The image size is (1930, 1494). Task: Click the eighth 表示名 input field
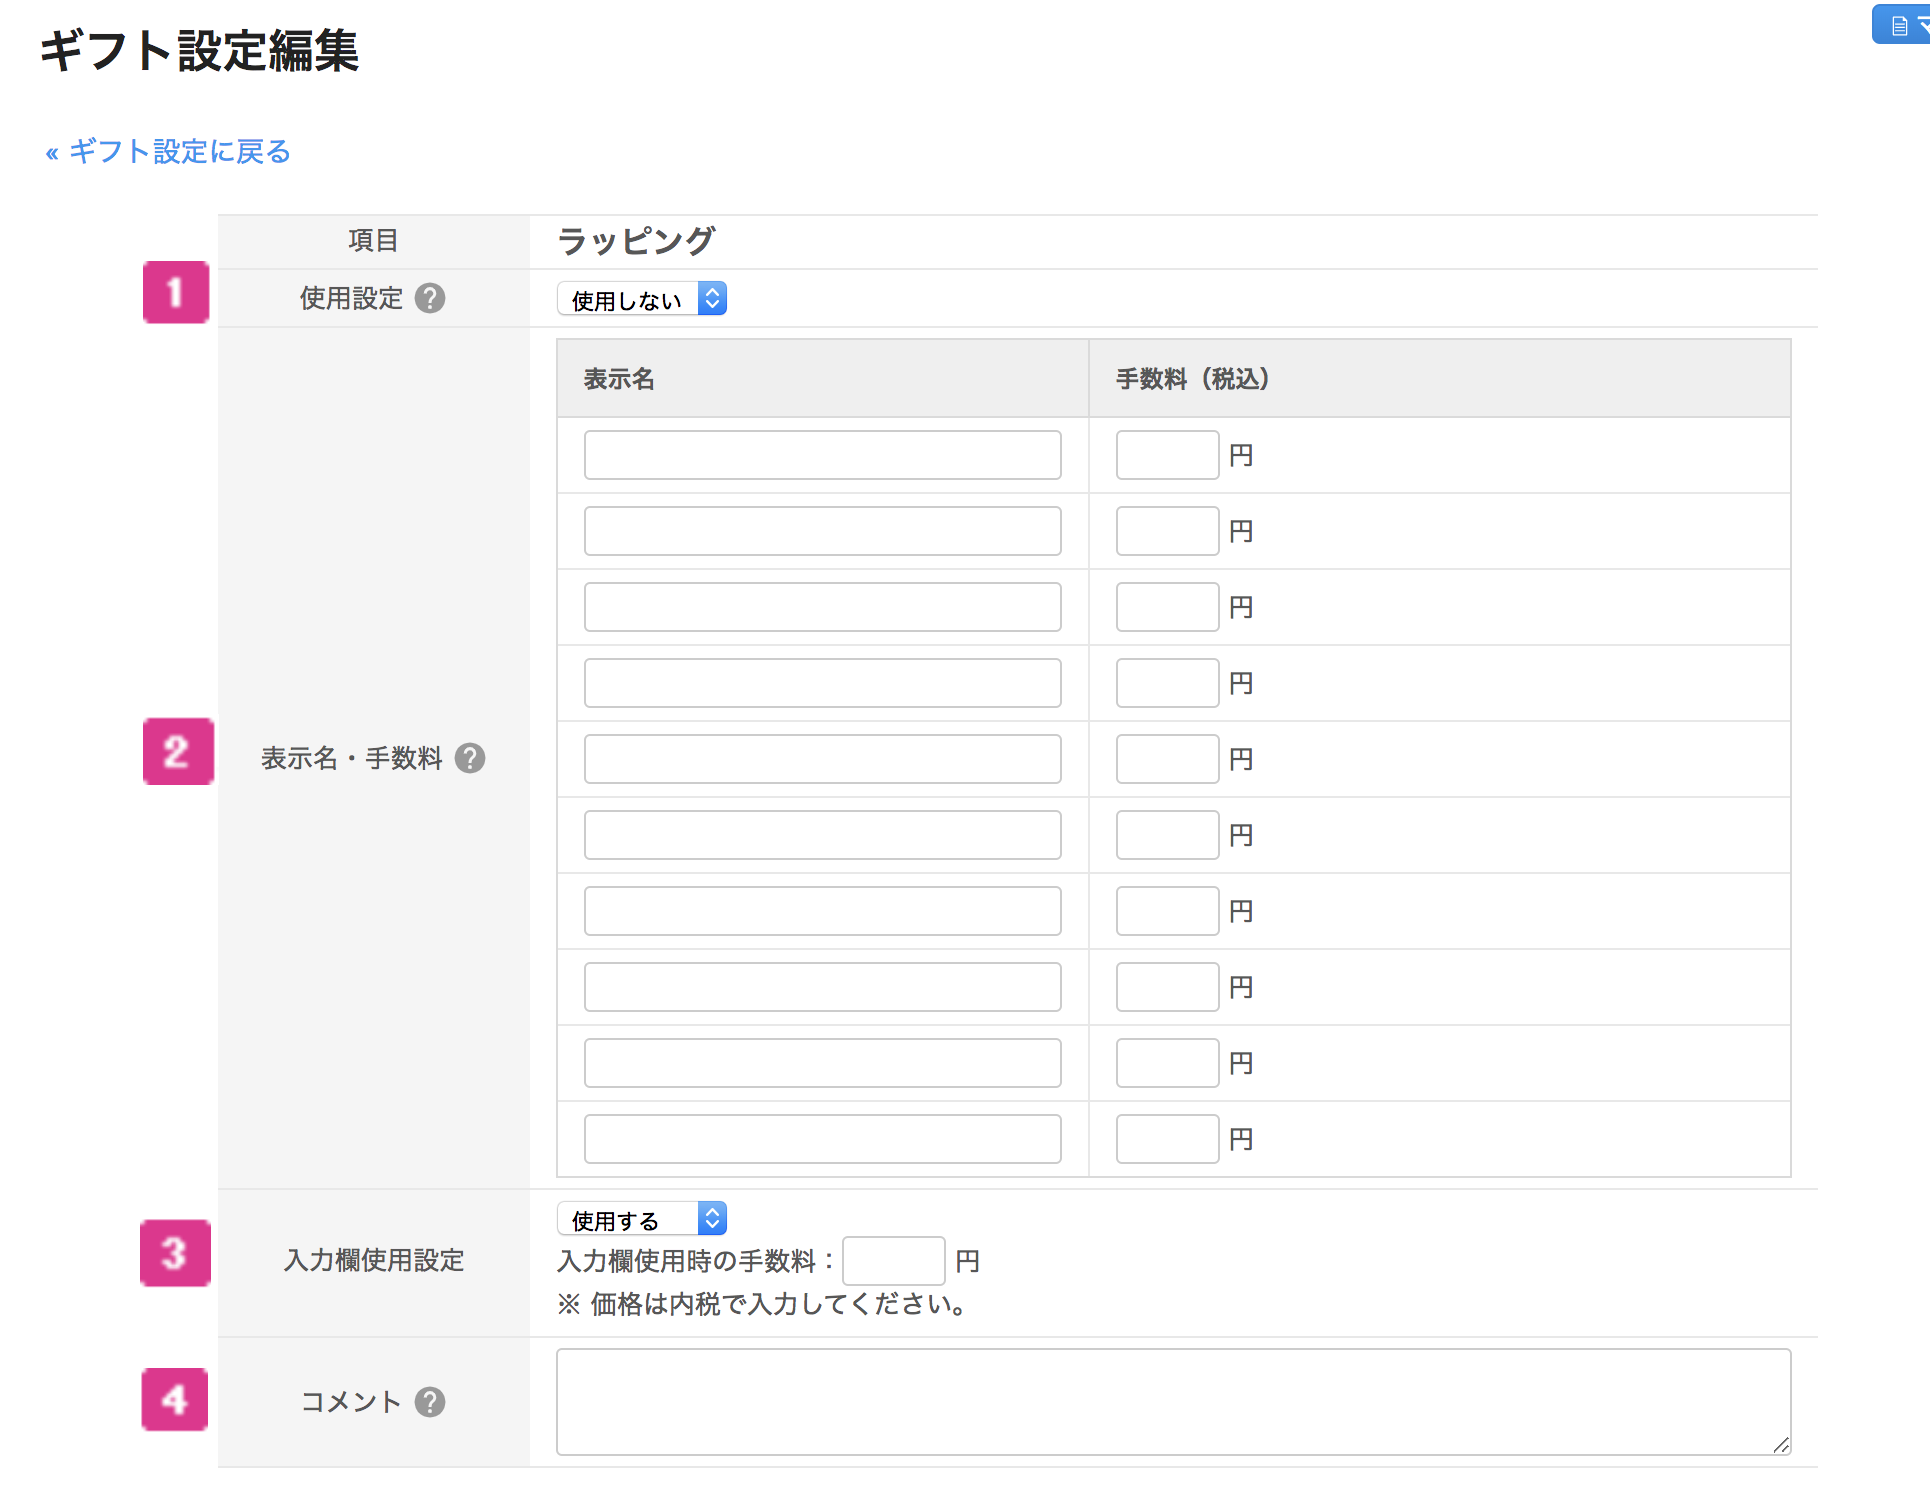click(822, 987)
